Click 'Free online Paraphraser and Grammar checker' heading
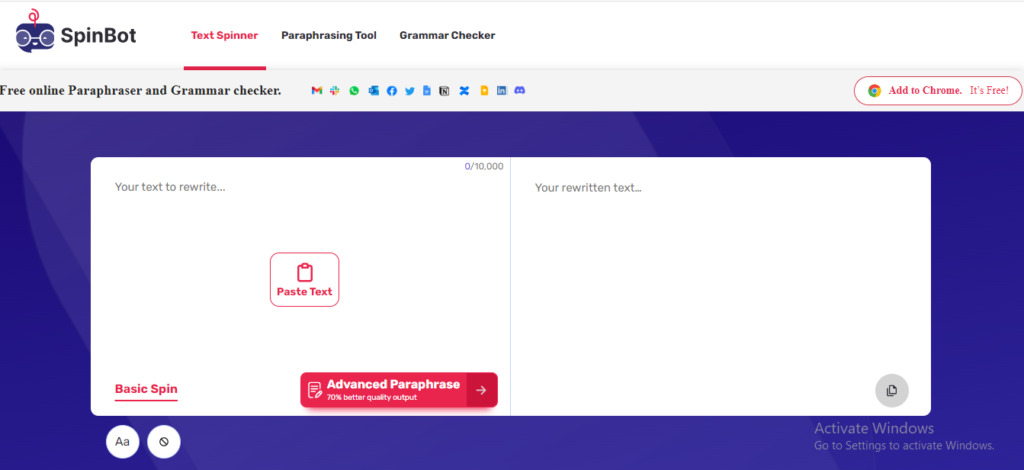 click(140, 91)
